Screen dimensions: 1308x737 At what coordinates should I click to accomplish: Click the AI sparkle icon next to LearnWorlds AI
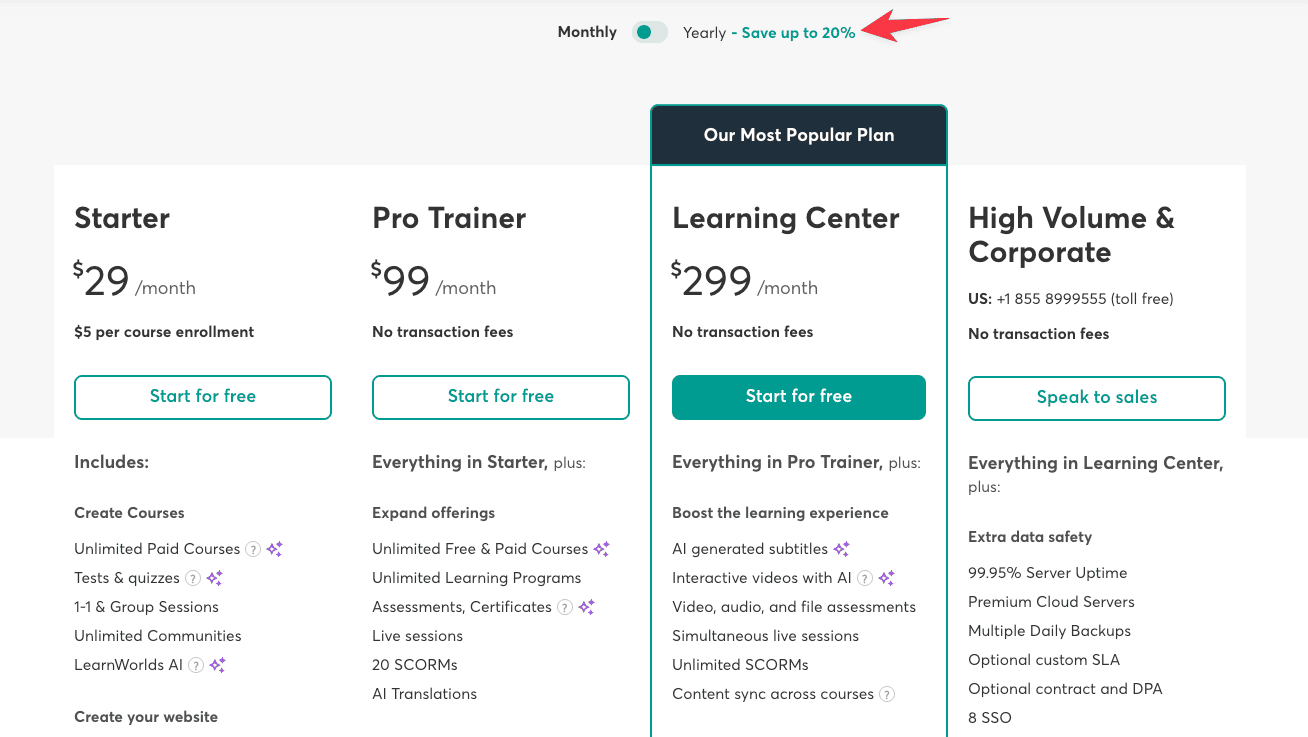(x=218, y=665)
